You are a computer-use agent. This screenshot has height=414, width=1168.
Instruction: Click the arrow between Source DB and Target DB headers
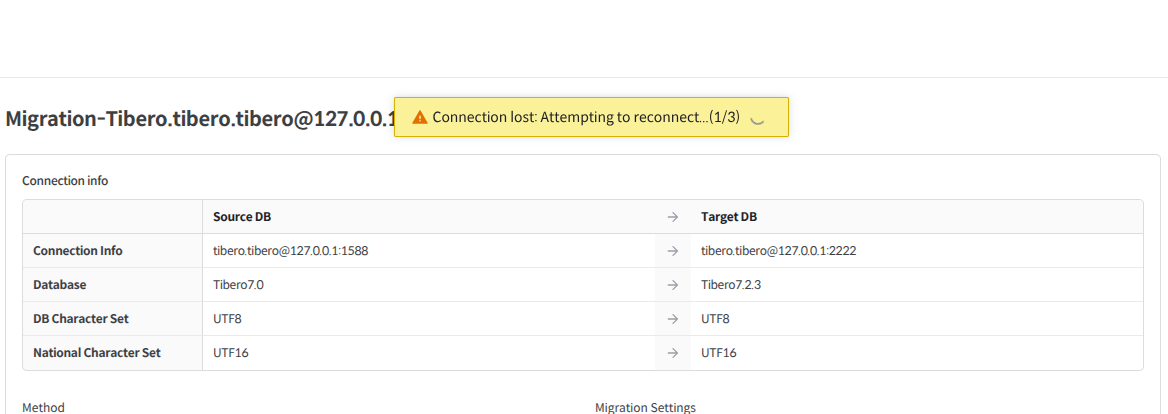point(673,217)
